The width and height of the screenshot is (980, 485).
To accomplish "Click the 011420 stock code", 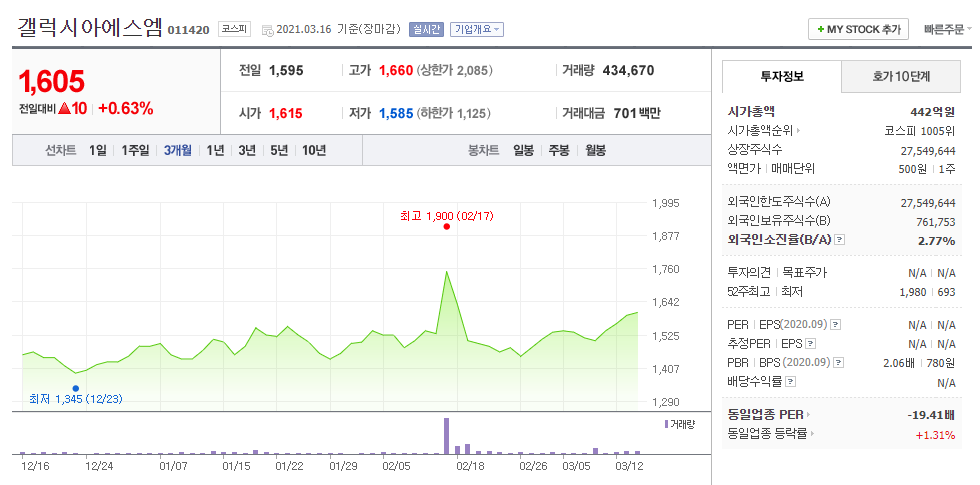I will 188,31.
